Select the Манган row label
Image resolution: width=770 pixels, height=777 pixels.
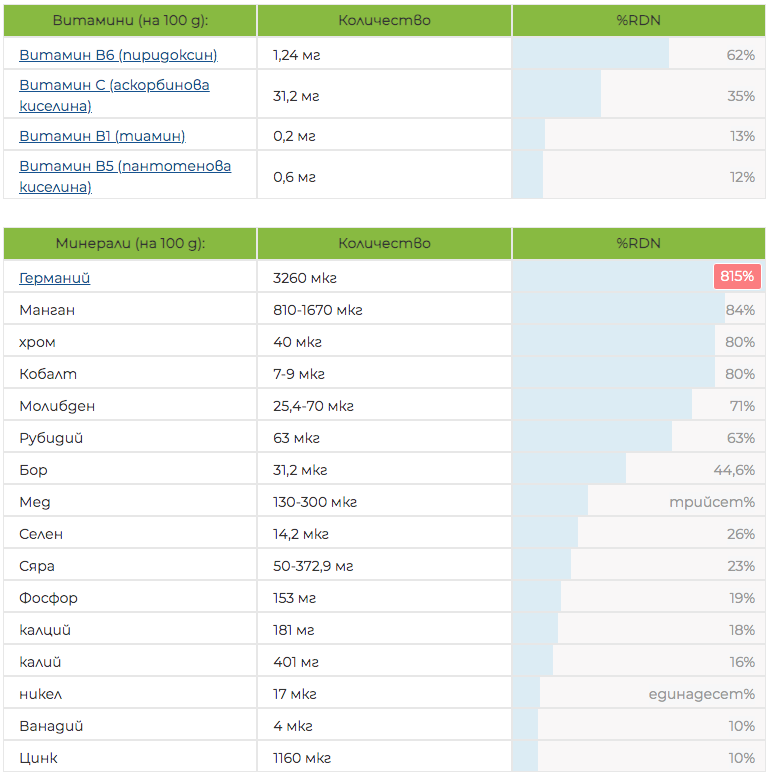click(47, 310)
